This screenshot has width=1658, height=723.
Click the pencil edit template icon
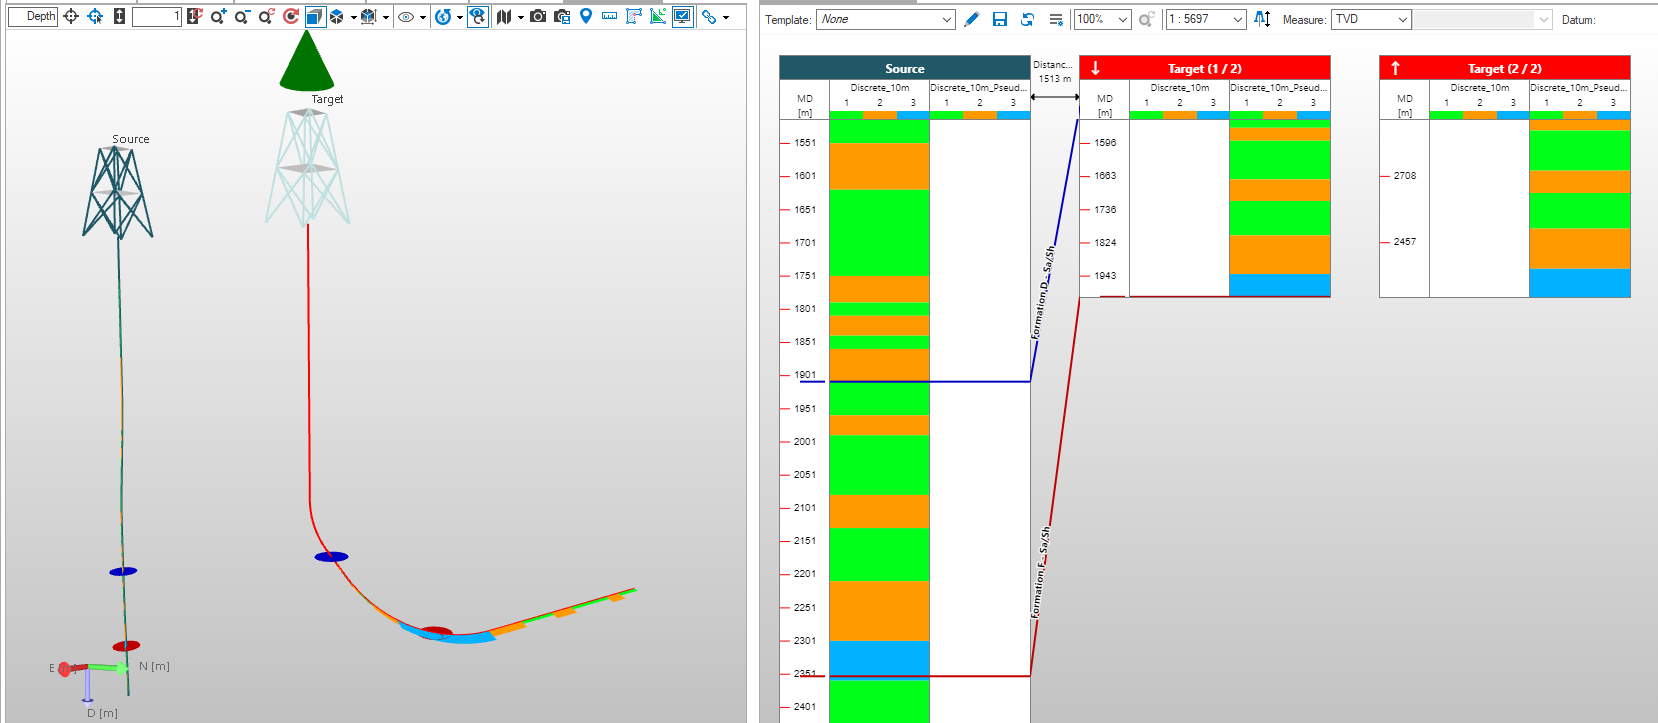971,19
